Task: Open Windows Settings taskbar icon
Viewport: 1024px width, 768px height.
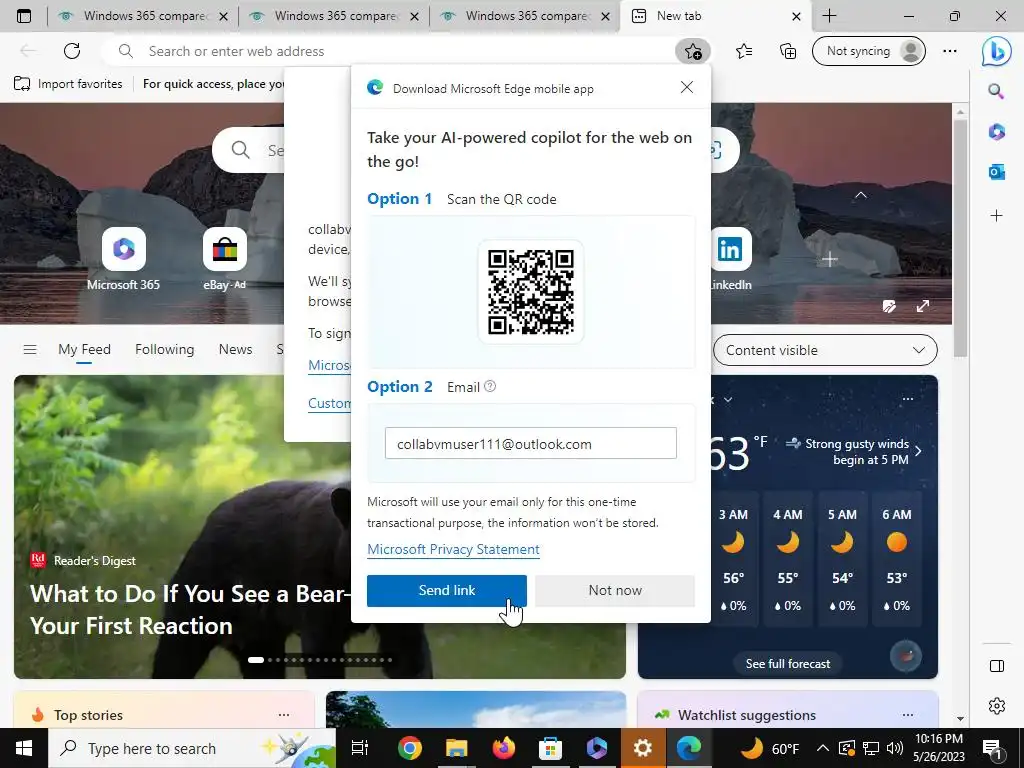Action: 643,748
